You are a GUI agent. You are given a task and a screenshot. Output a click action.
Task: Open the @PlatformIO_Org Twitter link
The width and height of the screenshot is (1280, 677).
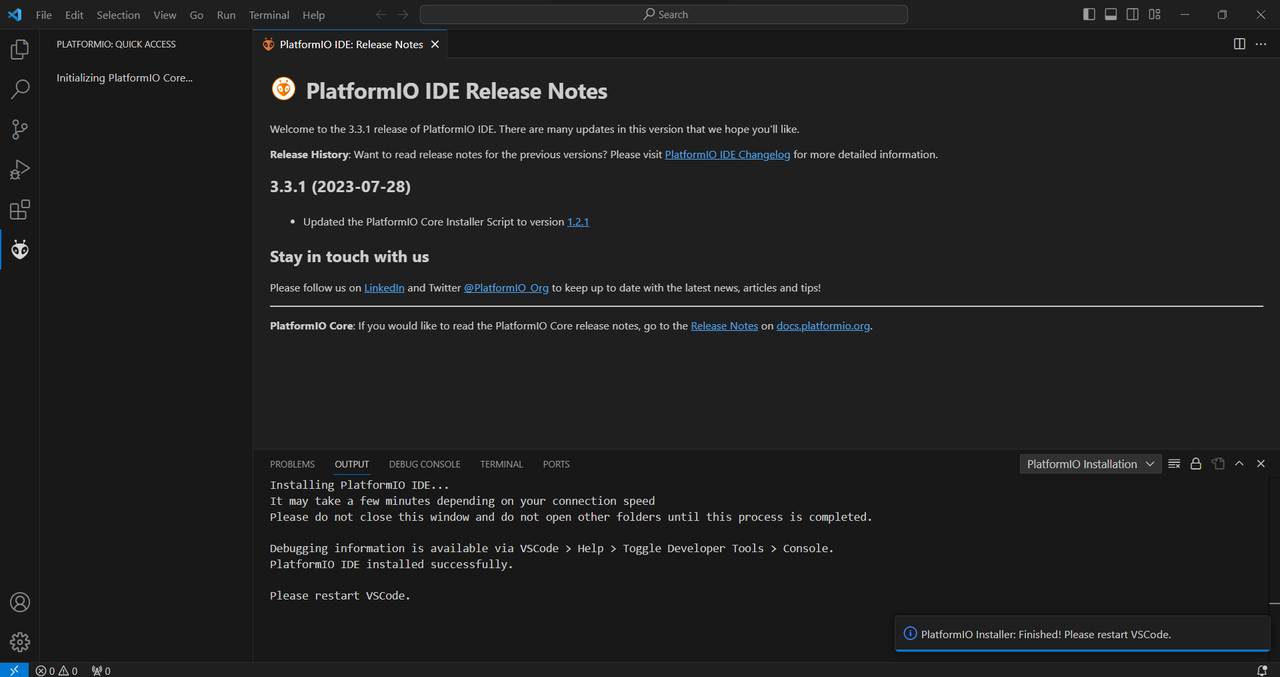click(x=506, y=288)
